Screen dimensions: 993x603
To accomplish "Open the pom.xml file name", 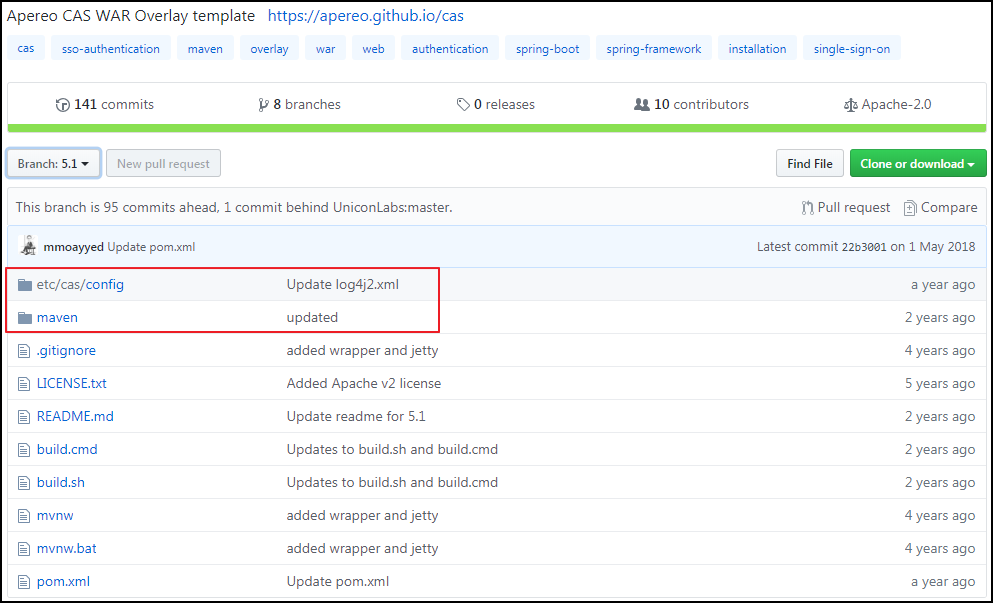I will pyautogui.click(x=63, y=581).
